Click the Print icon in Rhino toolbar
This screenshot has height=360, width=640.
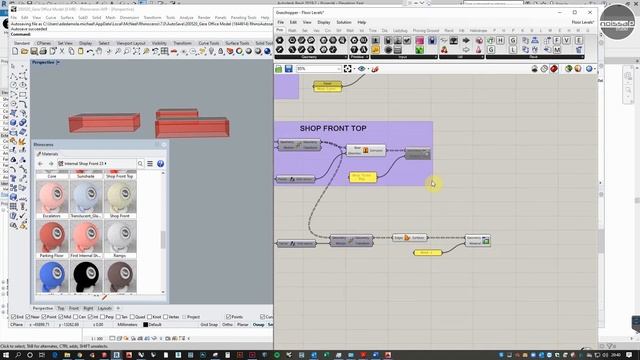43,51
